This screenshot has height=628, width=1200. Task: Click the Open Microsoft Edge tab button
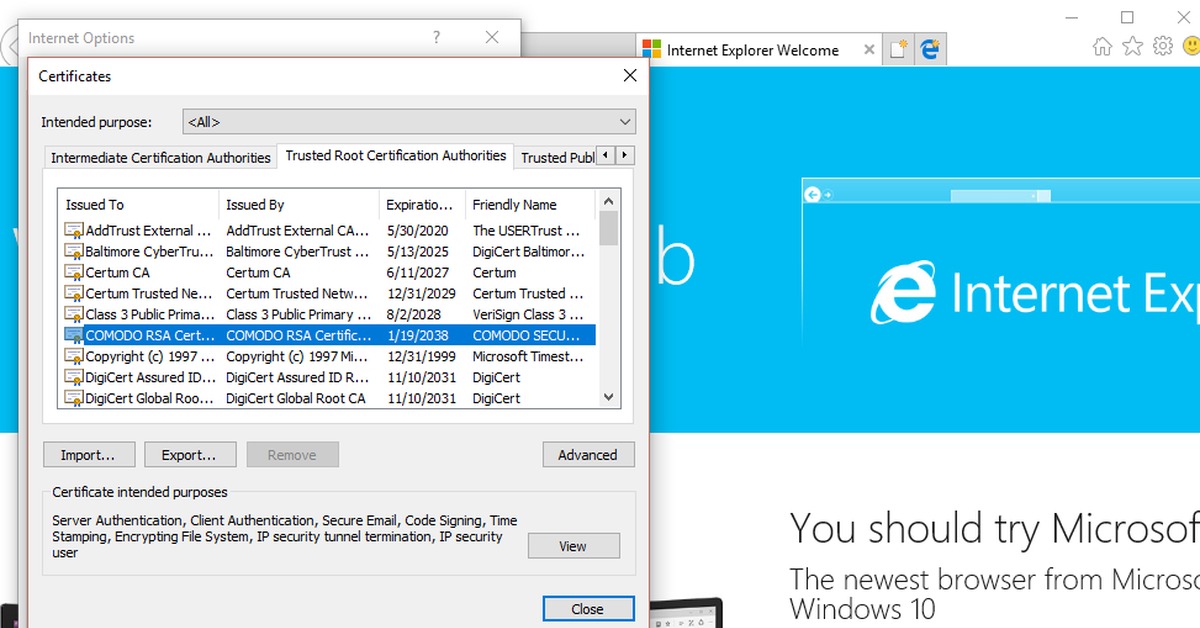(930, 49)
